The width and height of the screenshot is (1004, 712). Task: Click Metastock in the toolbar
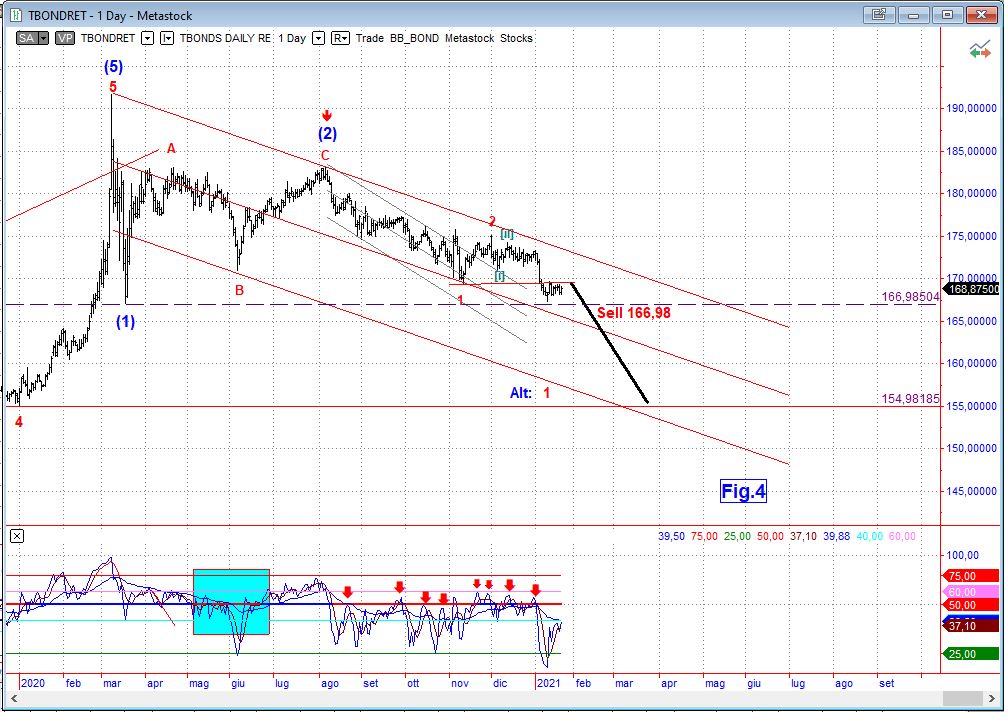click(469, 38)
